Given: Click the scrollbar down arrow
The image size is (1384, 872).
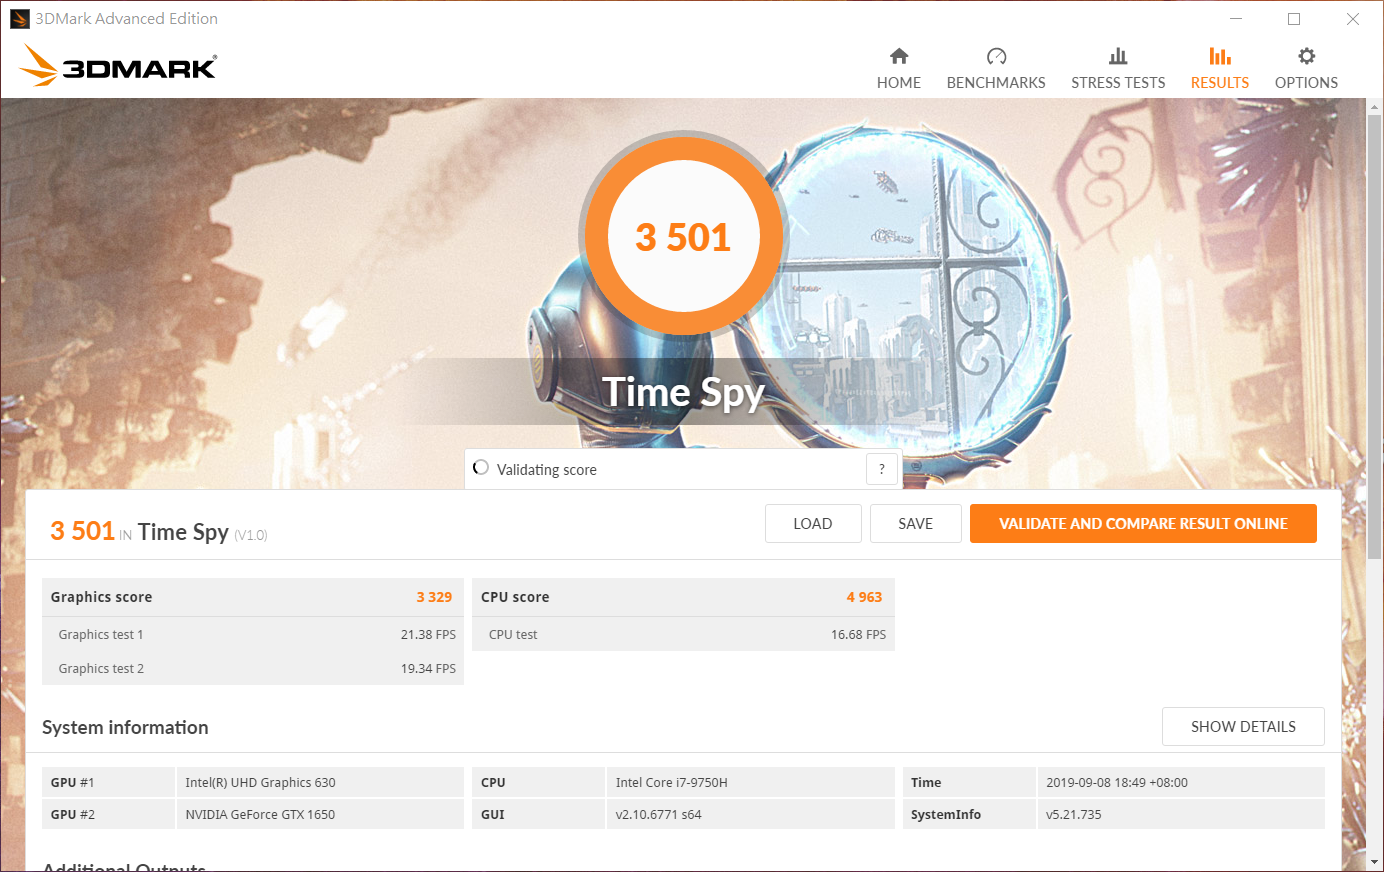Looking at the screenshot, I should (1374, 861).
